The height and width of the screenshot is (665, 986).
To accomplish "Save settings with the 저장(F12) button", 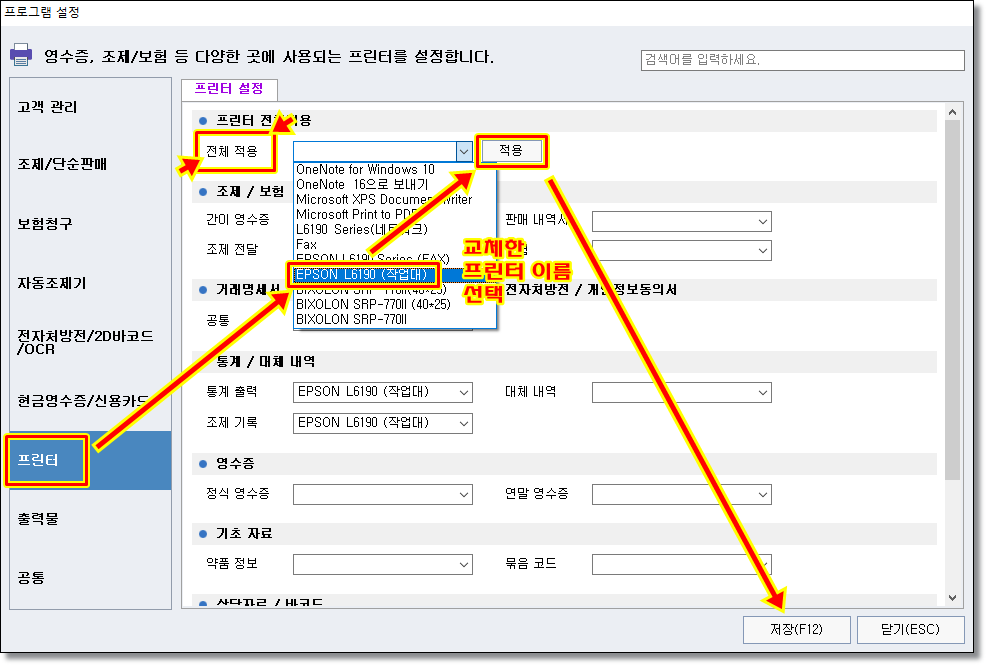I will 796,630.
